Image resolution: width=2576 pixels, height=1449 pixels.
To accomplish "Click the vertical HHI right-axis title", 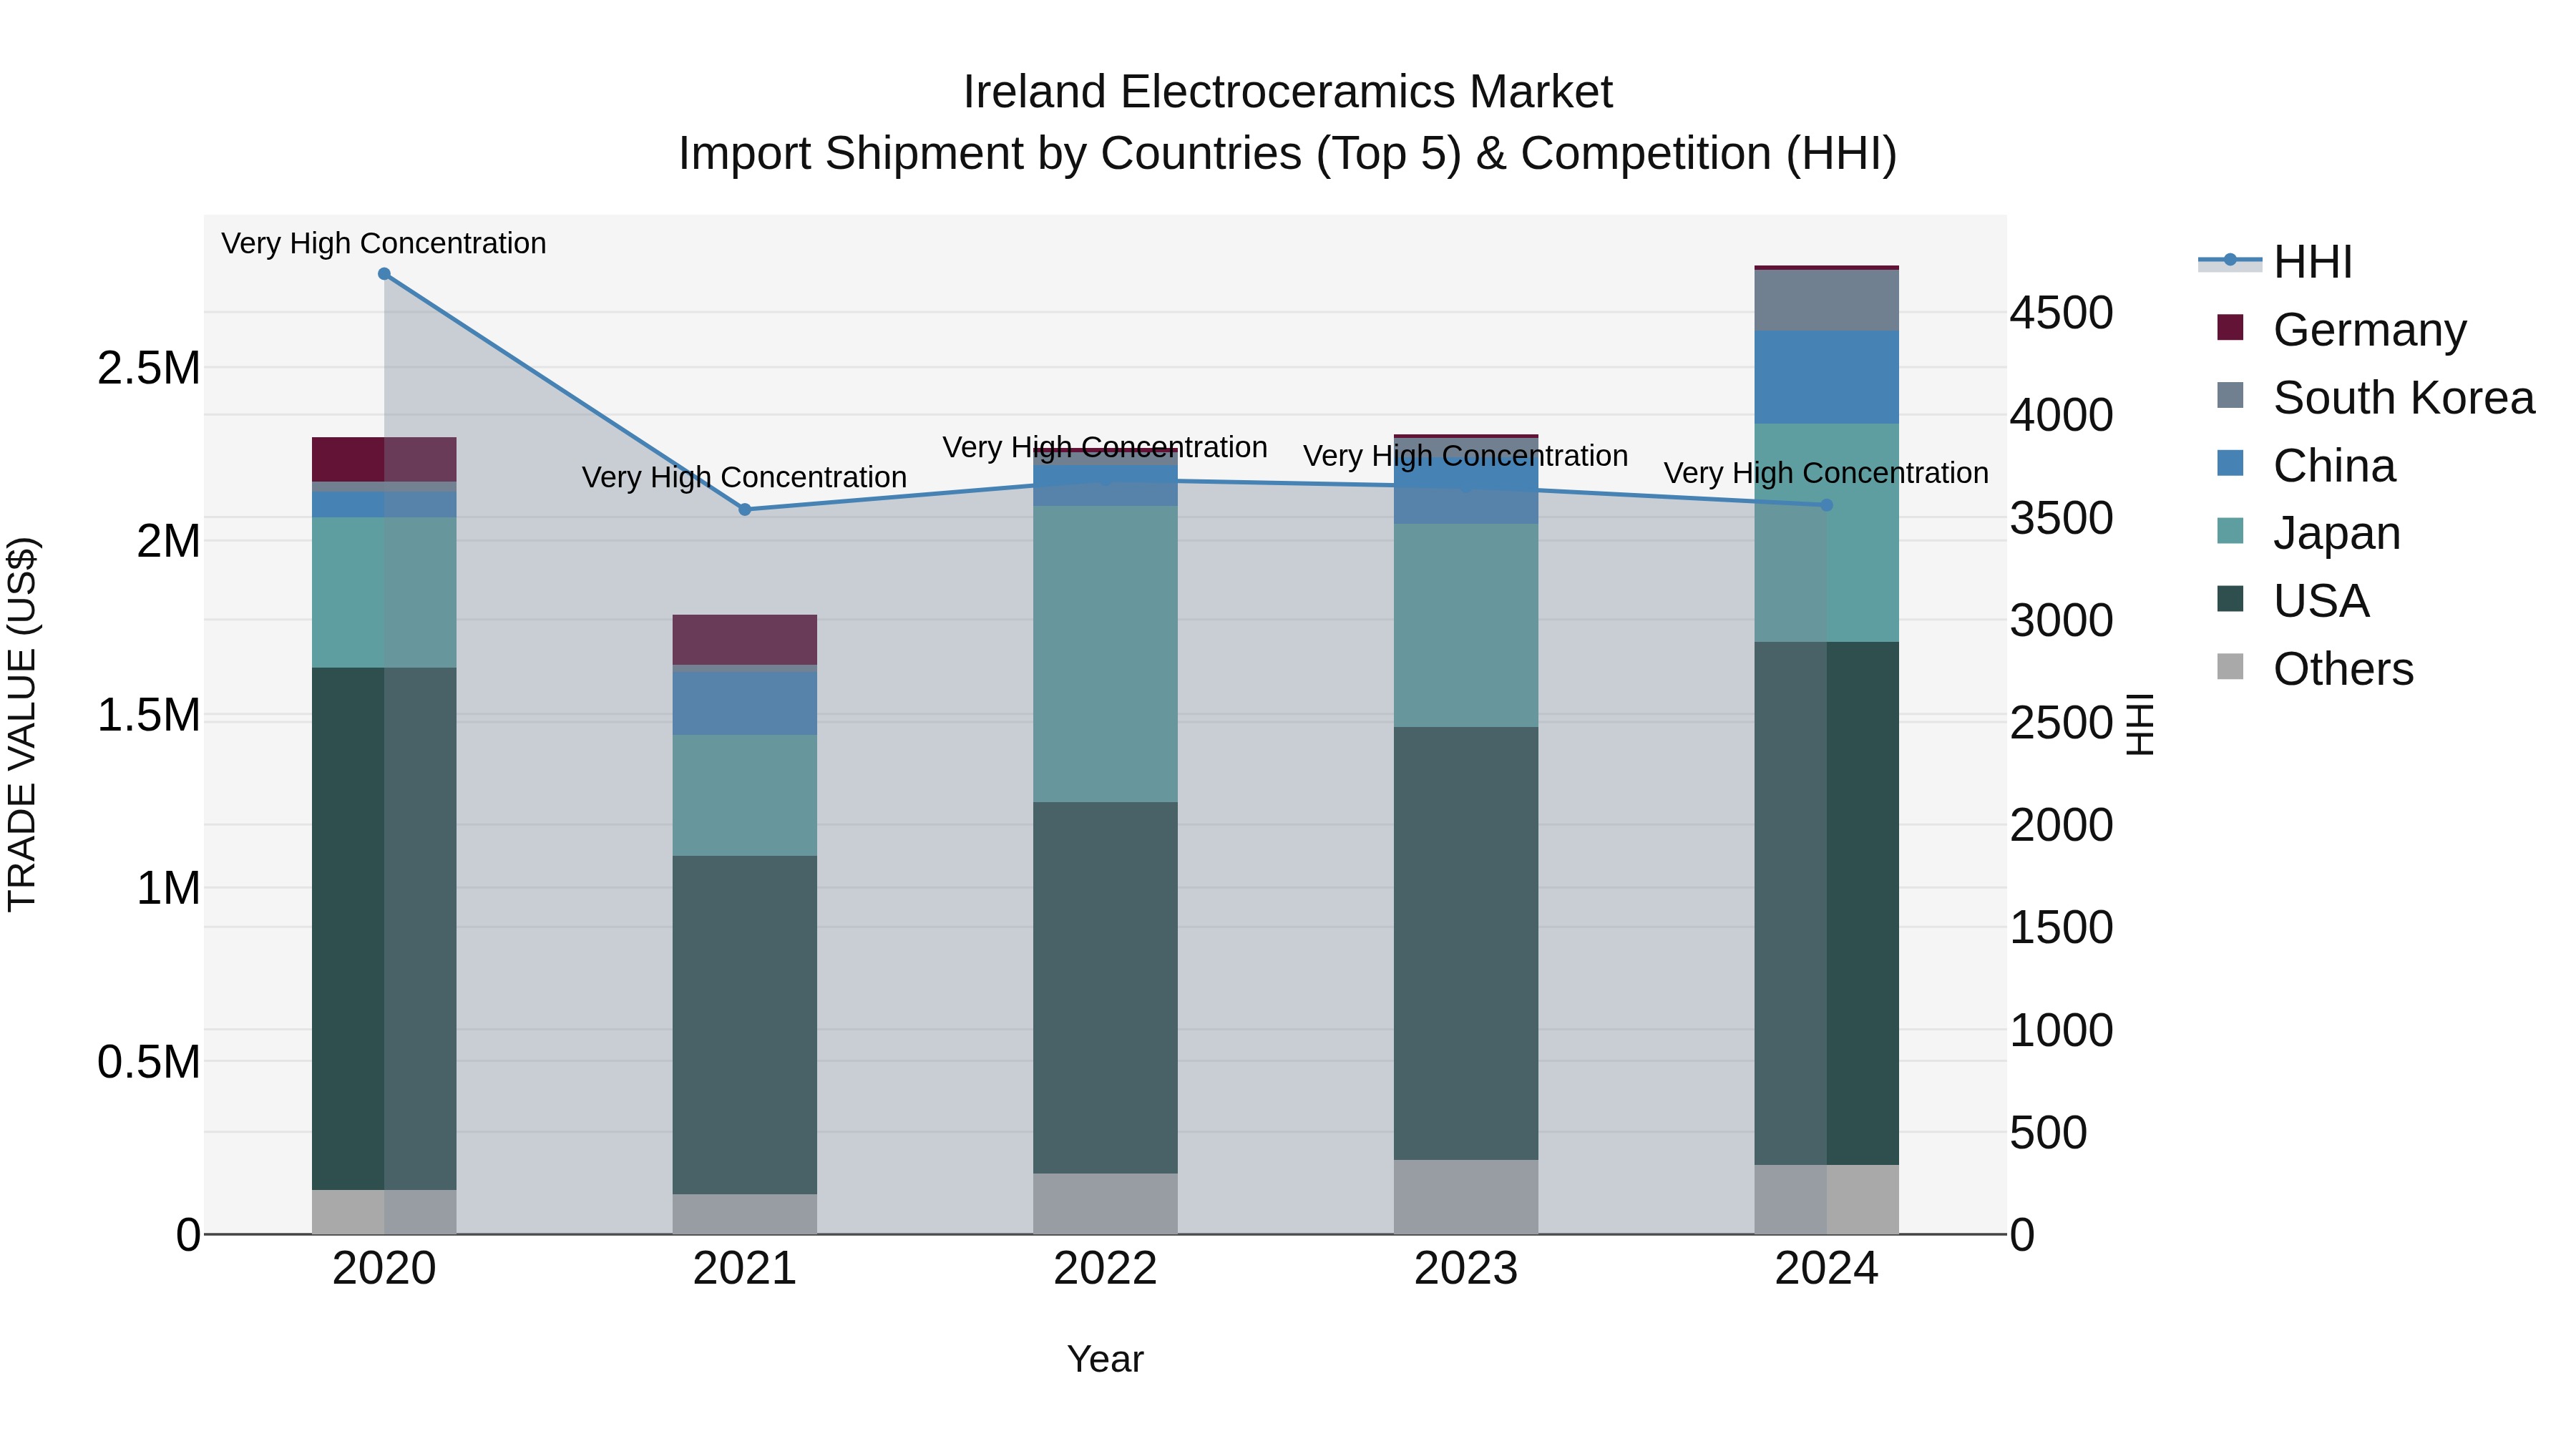I will (x=2139, y=725).
